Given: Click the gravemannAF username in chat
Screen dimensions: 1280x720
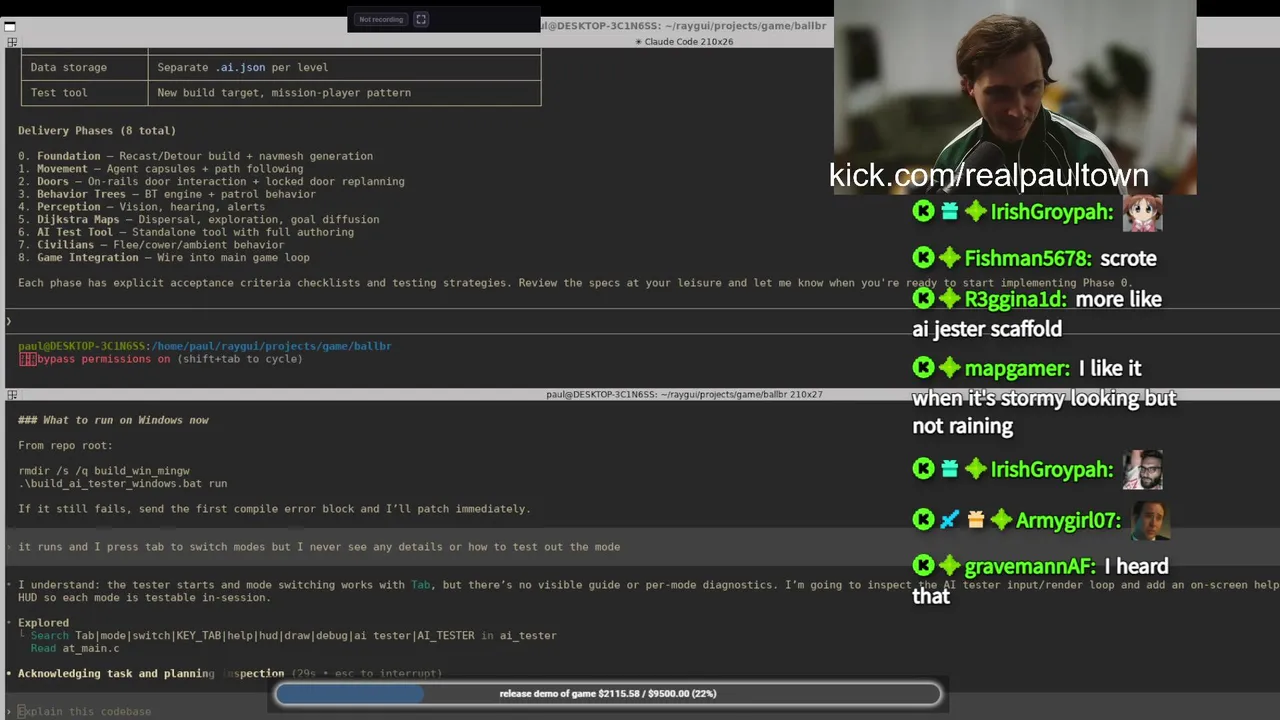Looking at the screenshot, I should pos(1030,566).
